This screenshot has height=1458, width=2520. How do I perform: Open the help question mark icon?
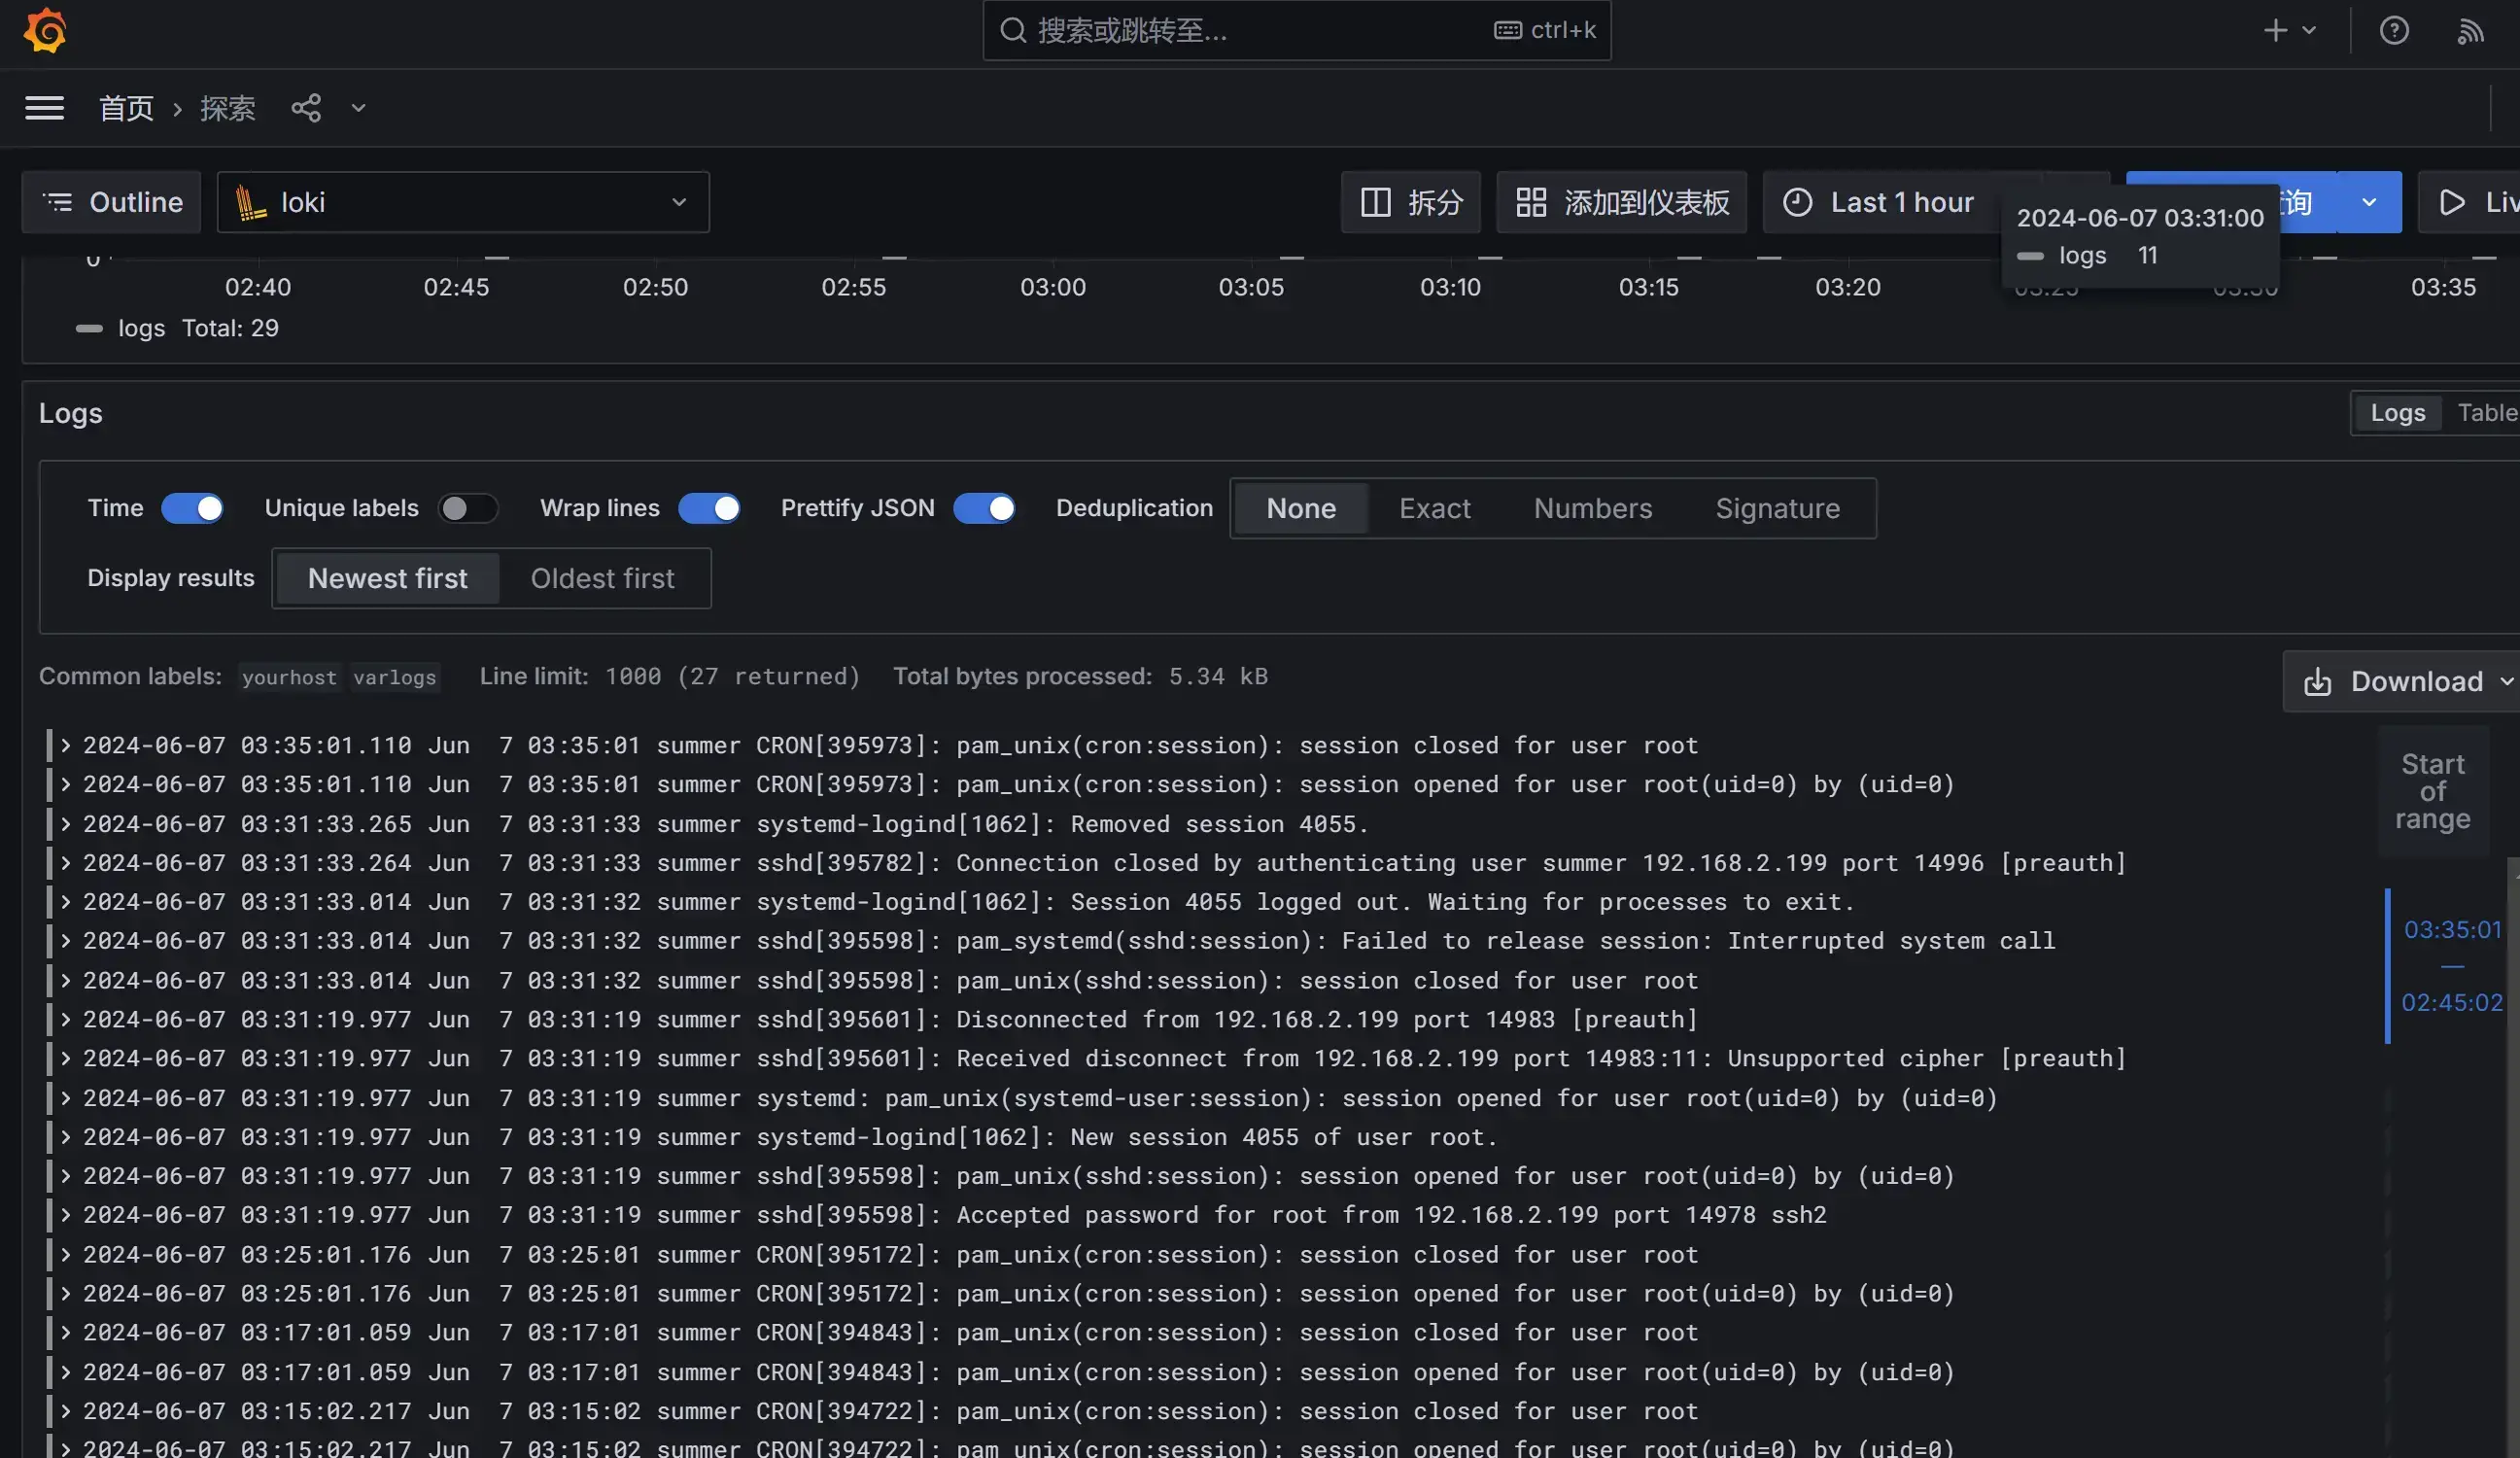coord(2394,30)
